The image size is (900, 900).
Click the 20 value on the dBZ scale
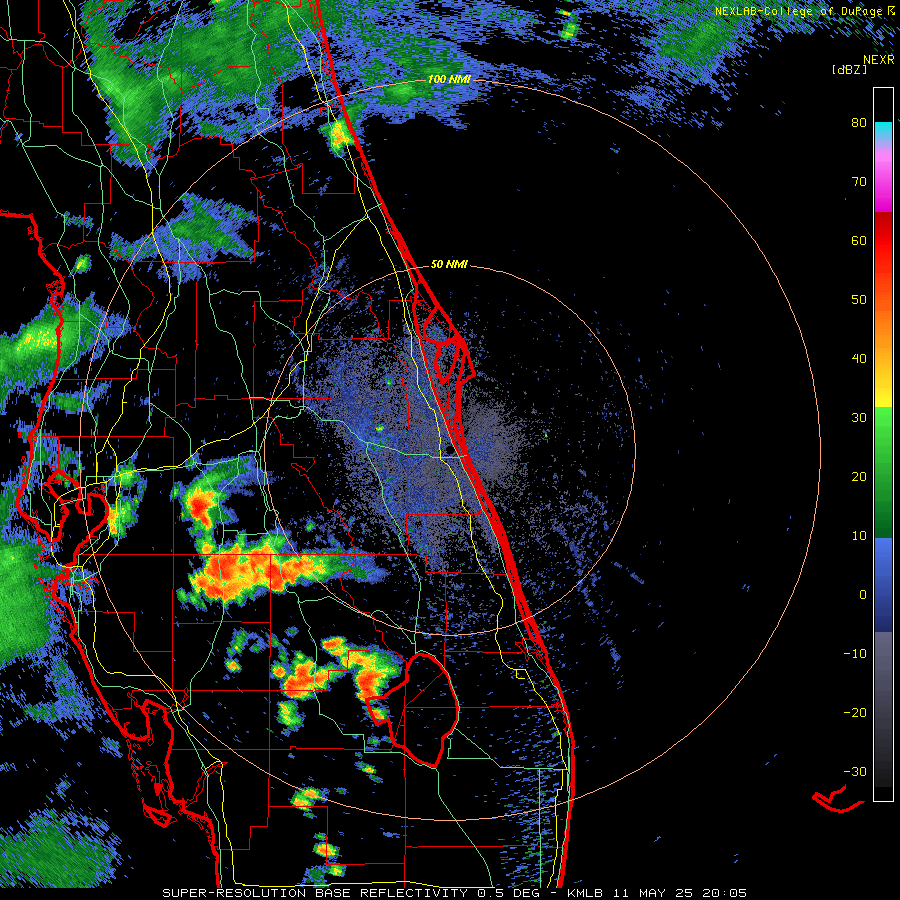(859, 477)
